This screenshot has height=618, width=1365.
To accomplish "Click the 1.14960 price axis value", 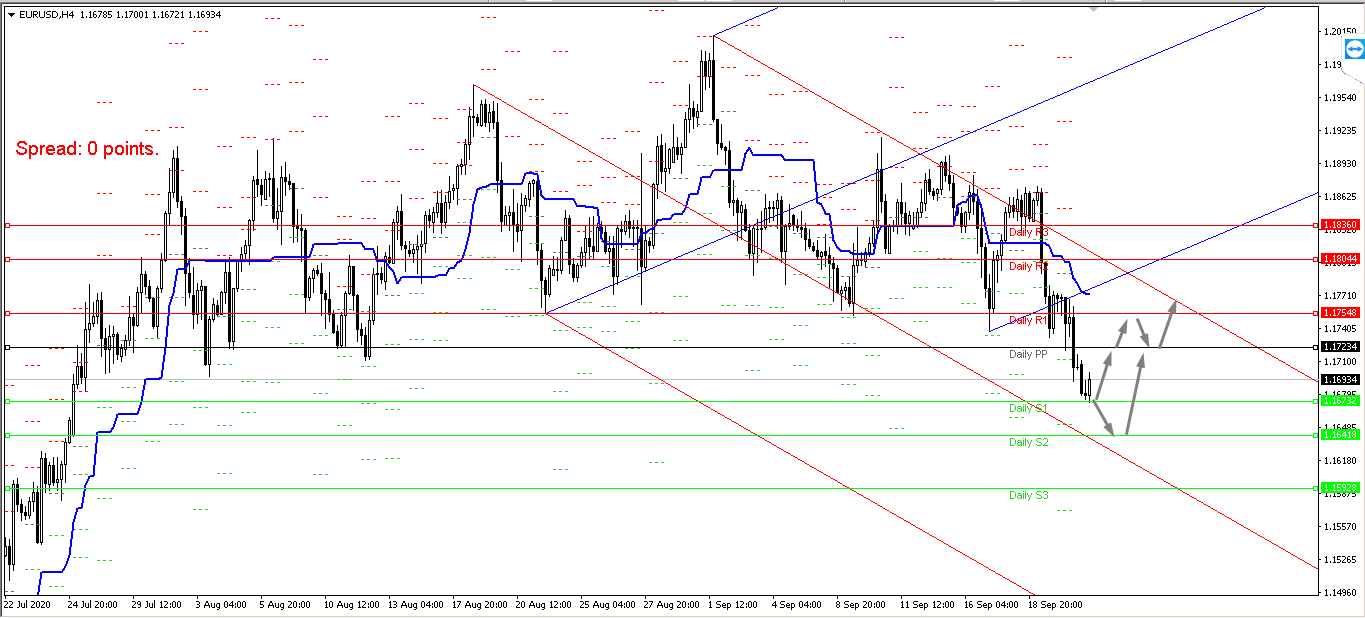I will click(x=1340, y=592).
